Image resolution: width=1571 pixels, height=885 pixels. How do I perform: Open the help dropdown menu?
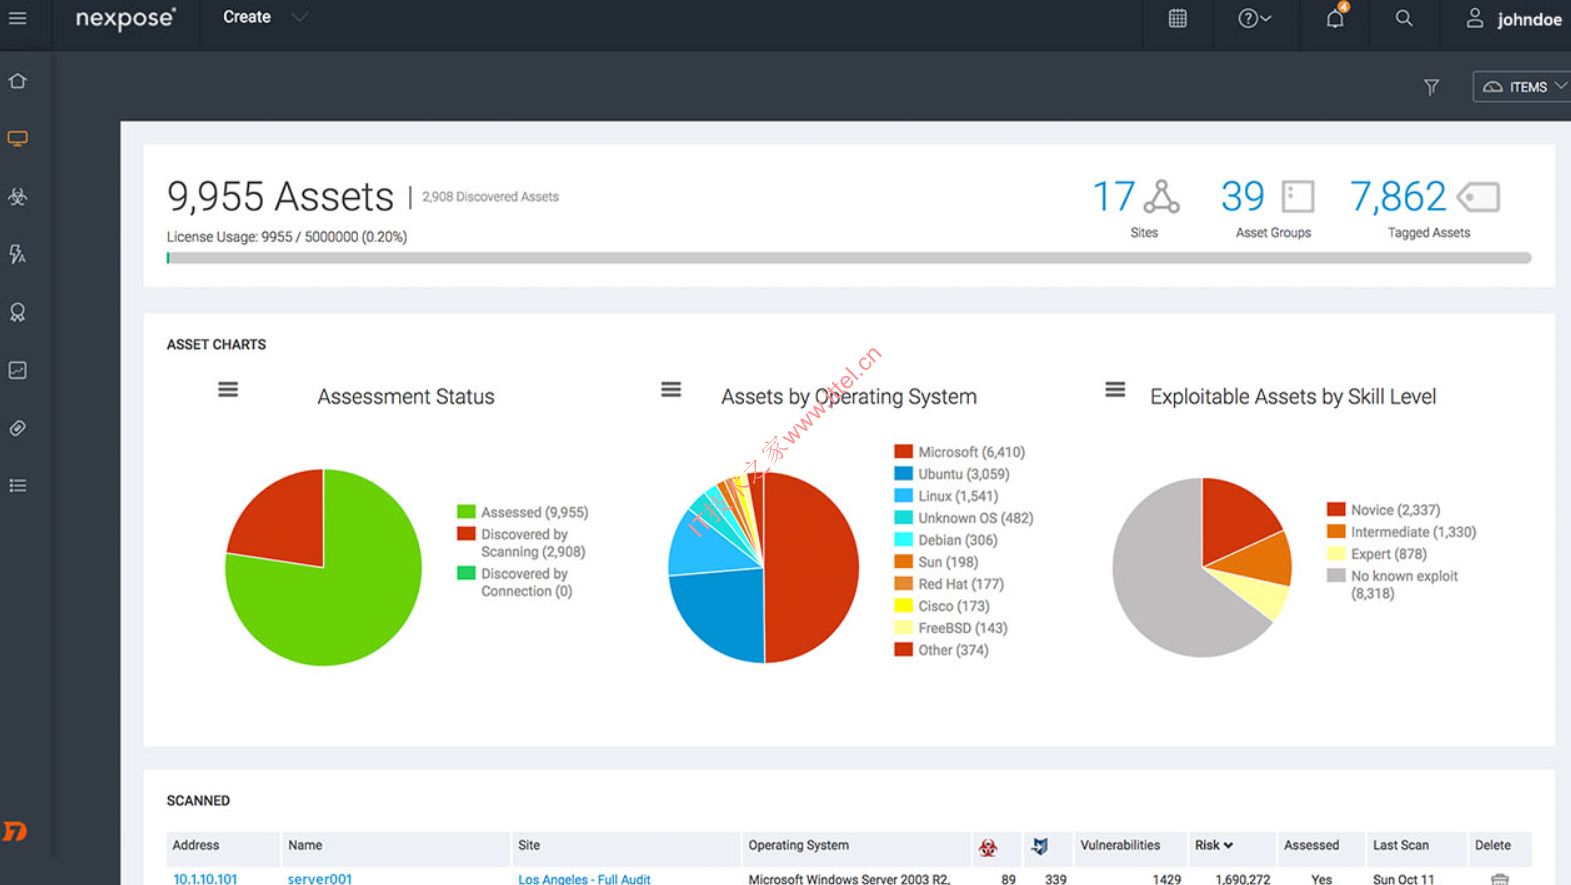(x=1254, y=19)
